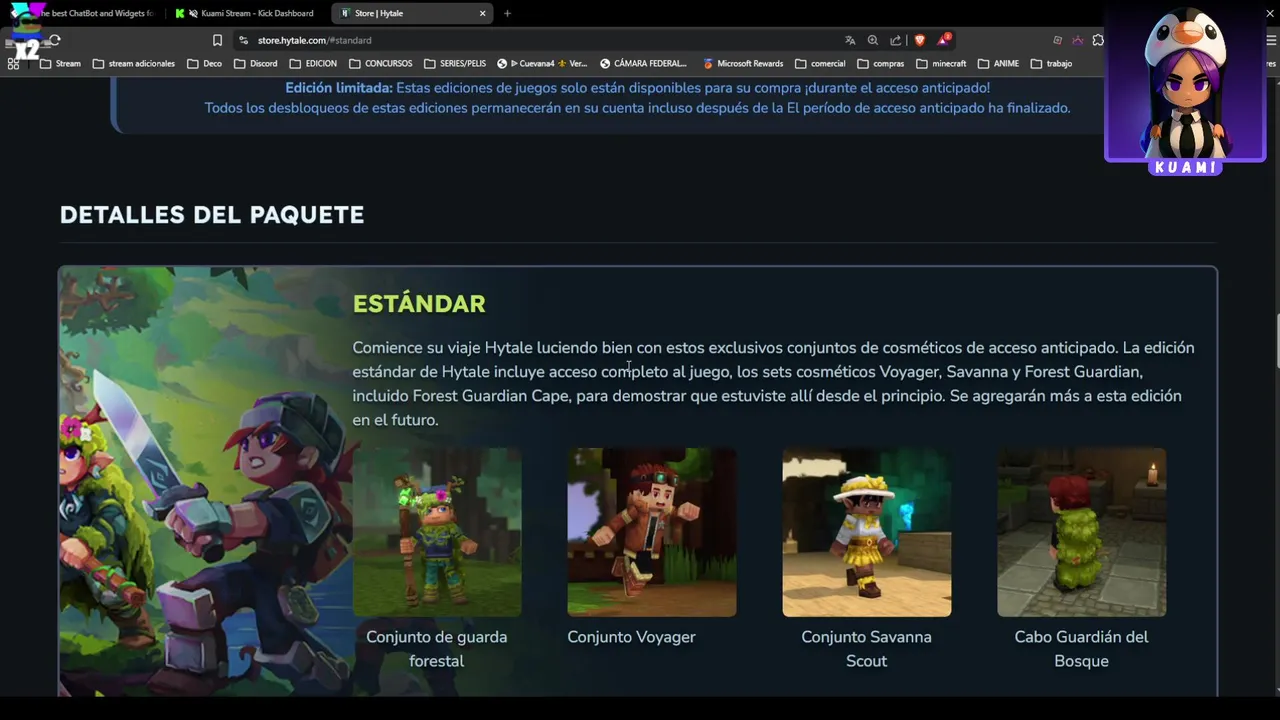Open Brave Rewards triangle icon
Screen dimensions: 1280x720
[x=943, y=40]
